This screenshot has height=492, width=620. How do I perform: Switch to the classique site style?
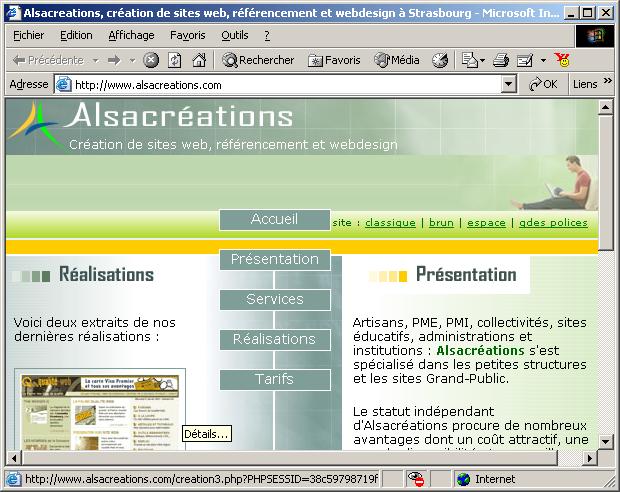point(390,223)
